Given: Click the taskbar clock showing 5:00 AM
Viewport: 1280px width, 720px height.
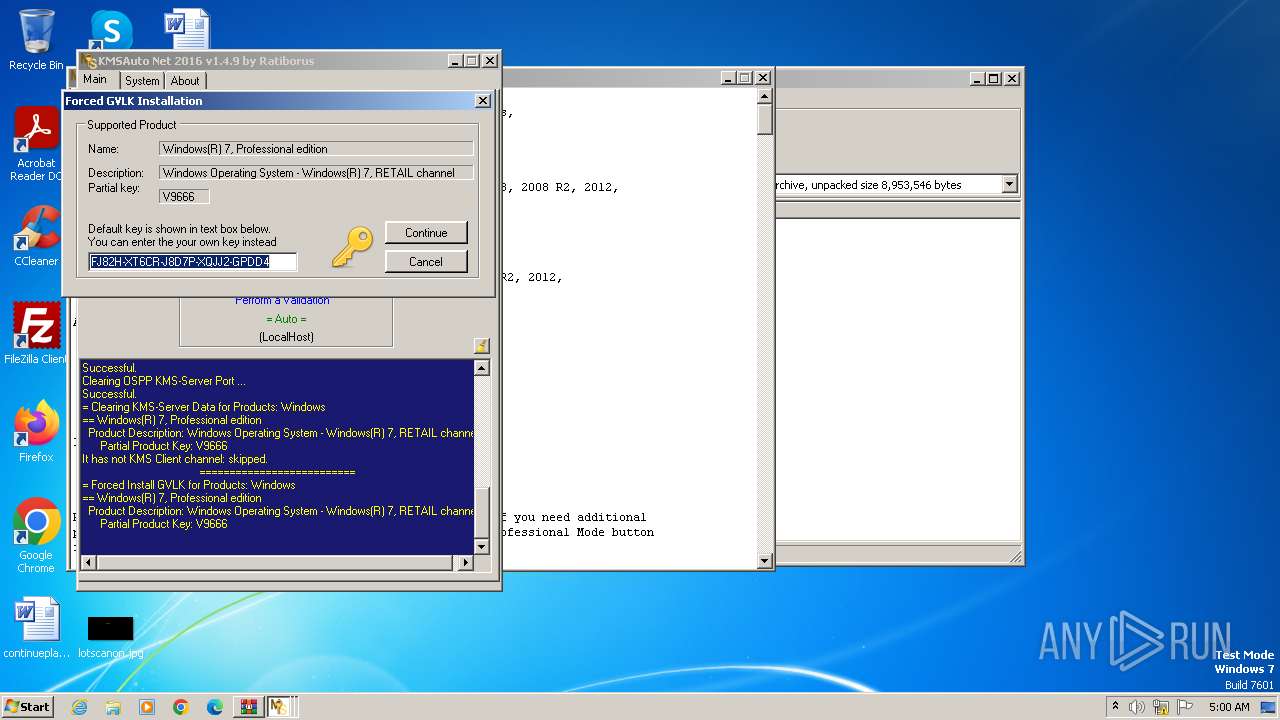Looking at the screenshot, I should click(1229, 707).
